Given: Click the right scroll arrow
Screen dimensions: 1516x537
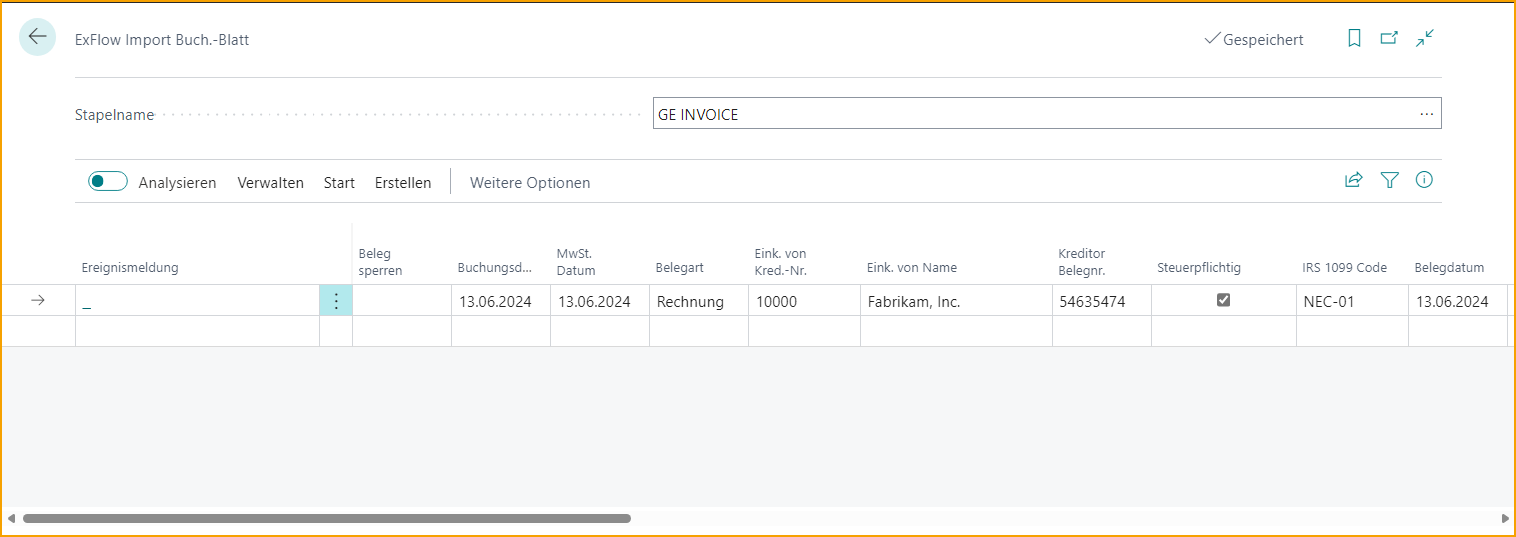Looking at the screenshot, I should click(x=1505, y=519).
